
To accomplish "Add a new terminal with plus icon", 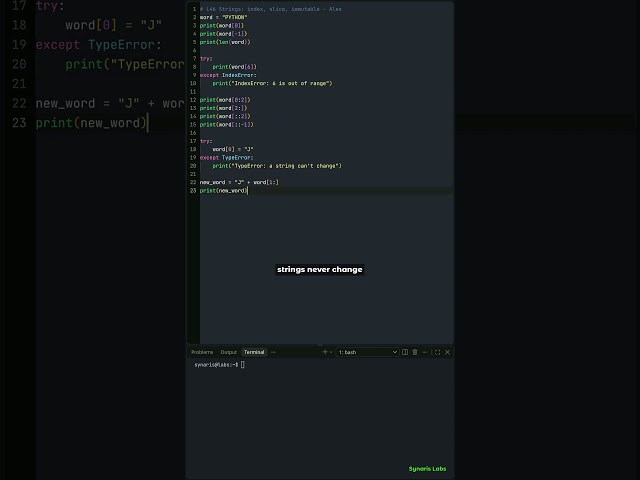I will tap(325, 352).
